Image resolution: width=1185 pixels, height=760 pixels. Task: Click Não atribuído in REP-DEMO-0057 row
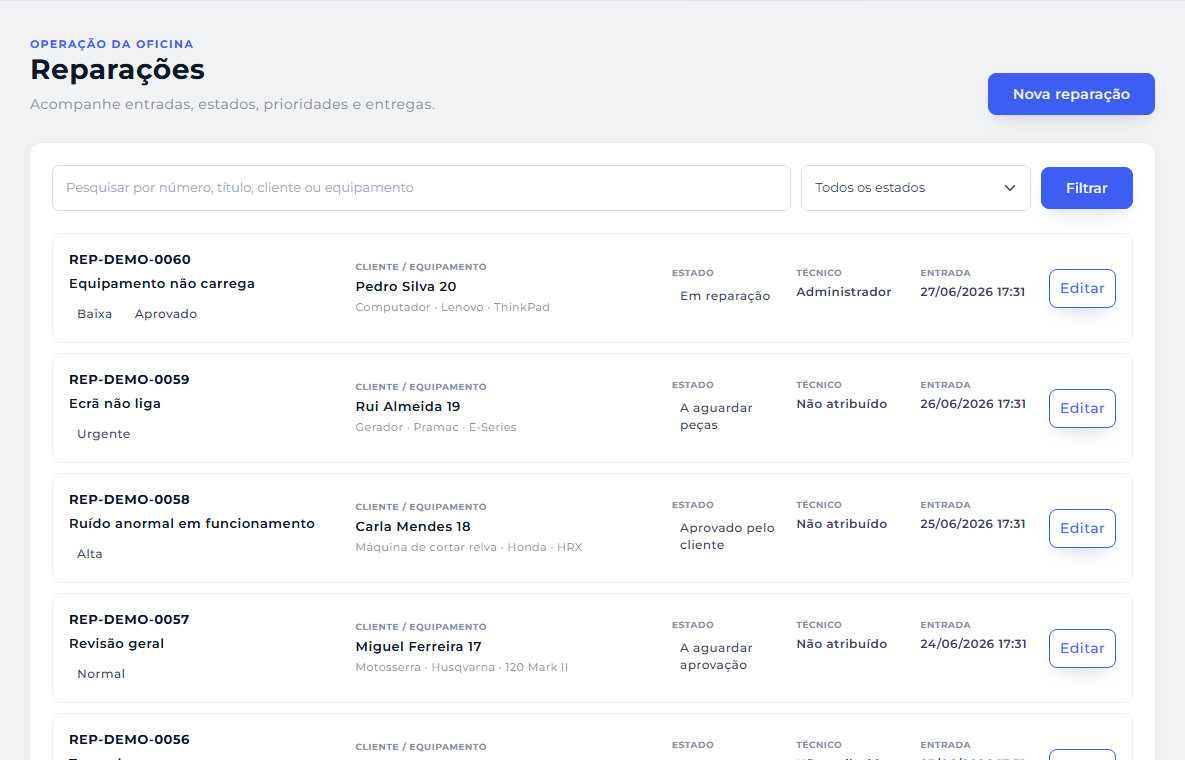[842, 644]
